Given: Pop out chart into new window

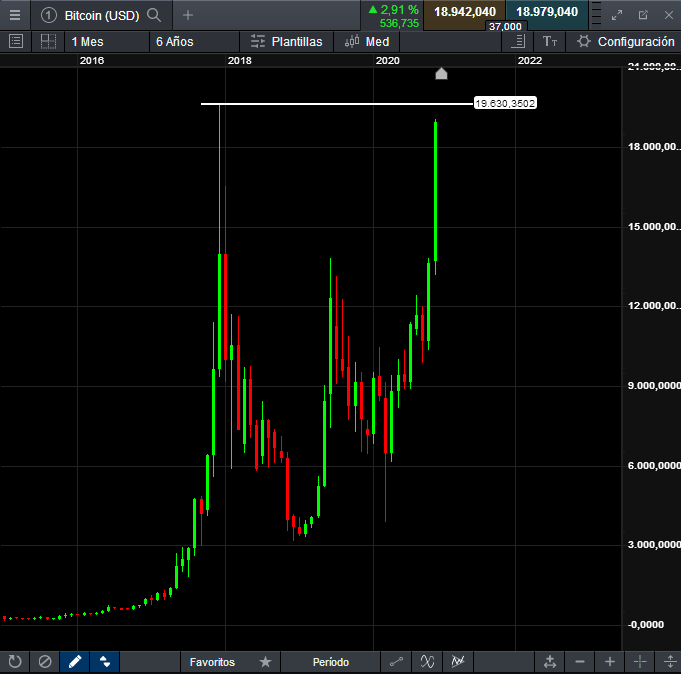Looking at the screenshot, I should tap(643, 15).
